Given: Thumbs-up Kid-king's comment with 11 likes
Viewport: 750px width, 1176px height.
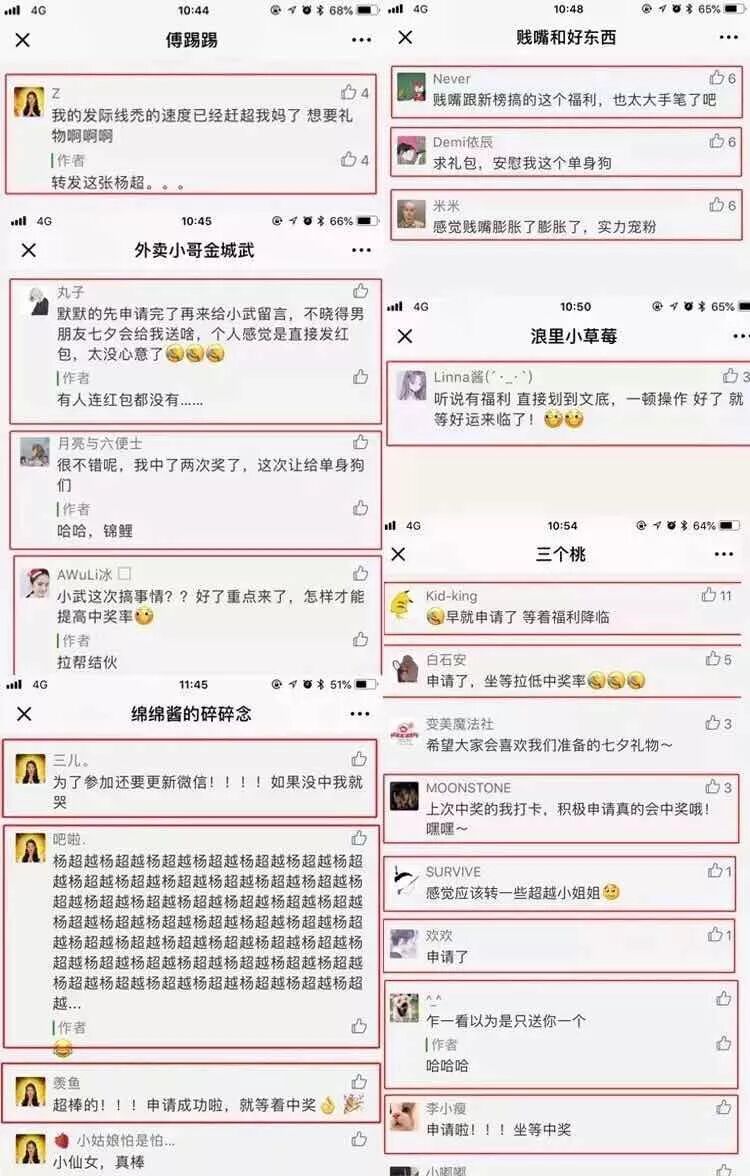Looking at the screenshot, I should click(x=709, y=595).
